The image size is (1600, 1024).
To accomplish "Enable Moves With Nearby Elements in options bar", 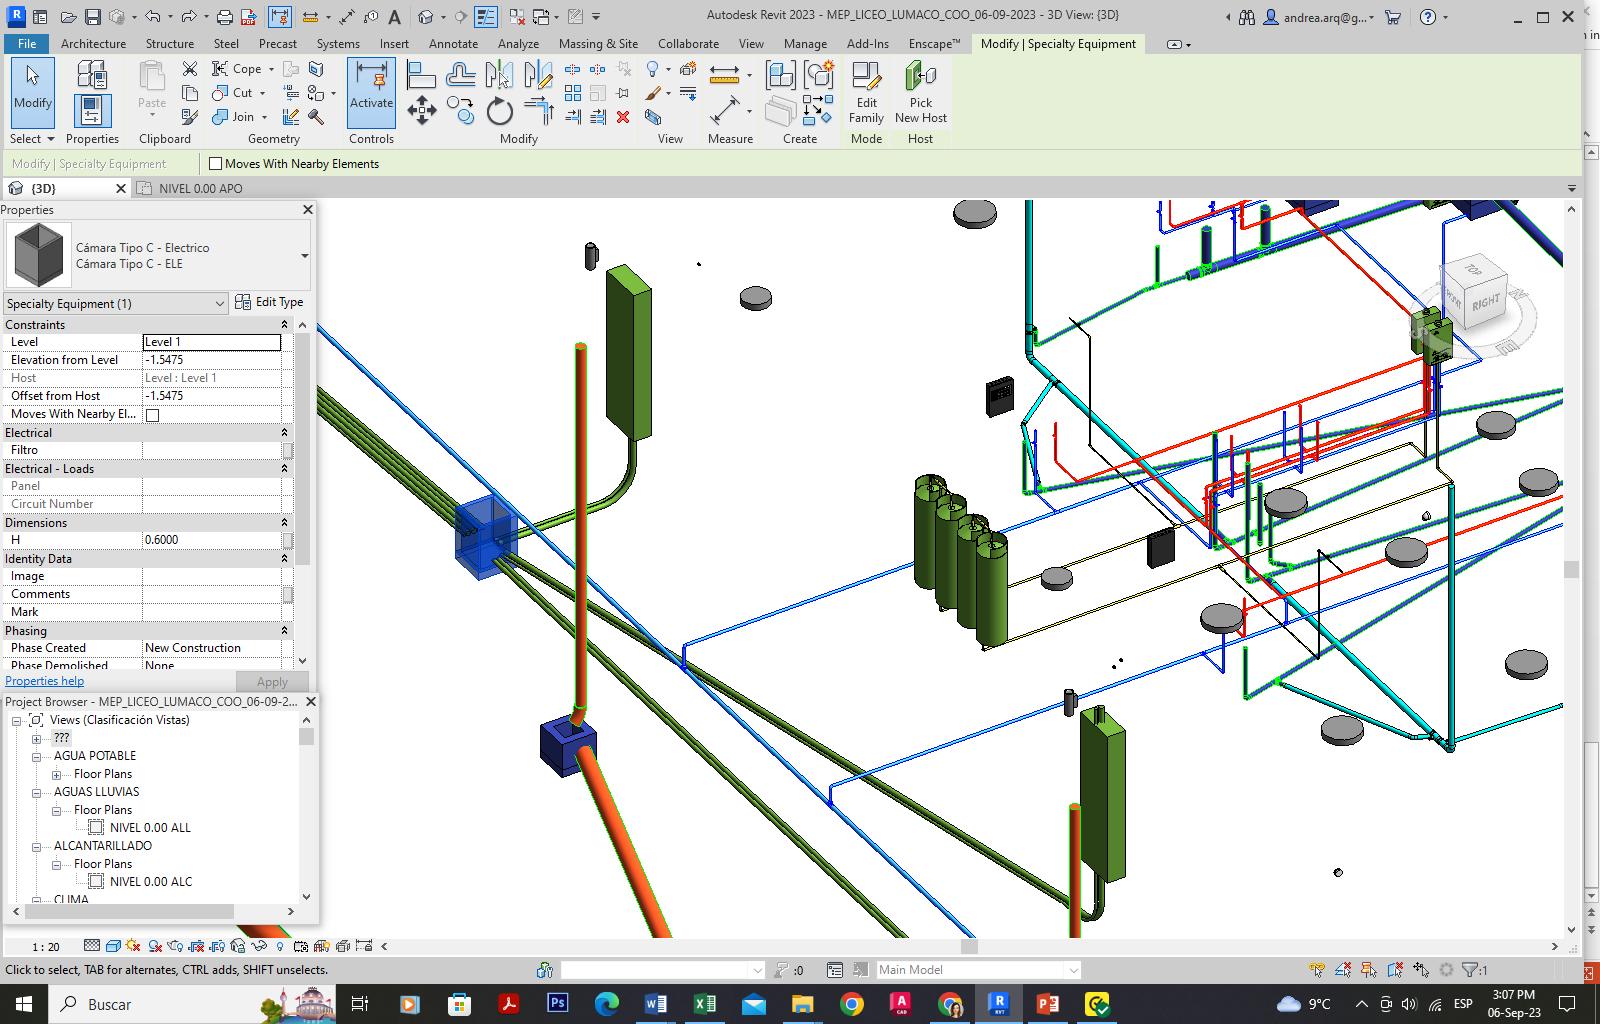I will [216, 164].
